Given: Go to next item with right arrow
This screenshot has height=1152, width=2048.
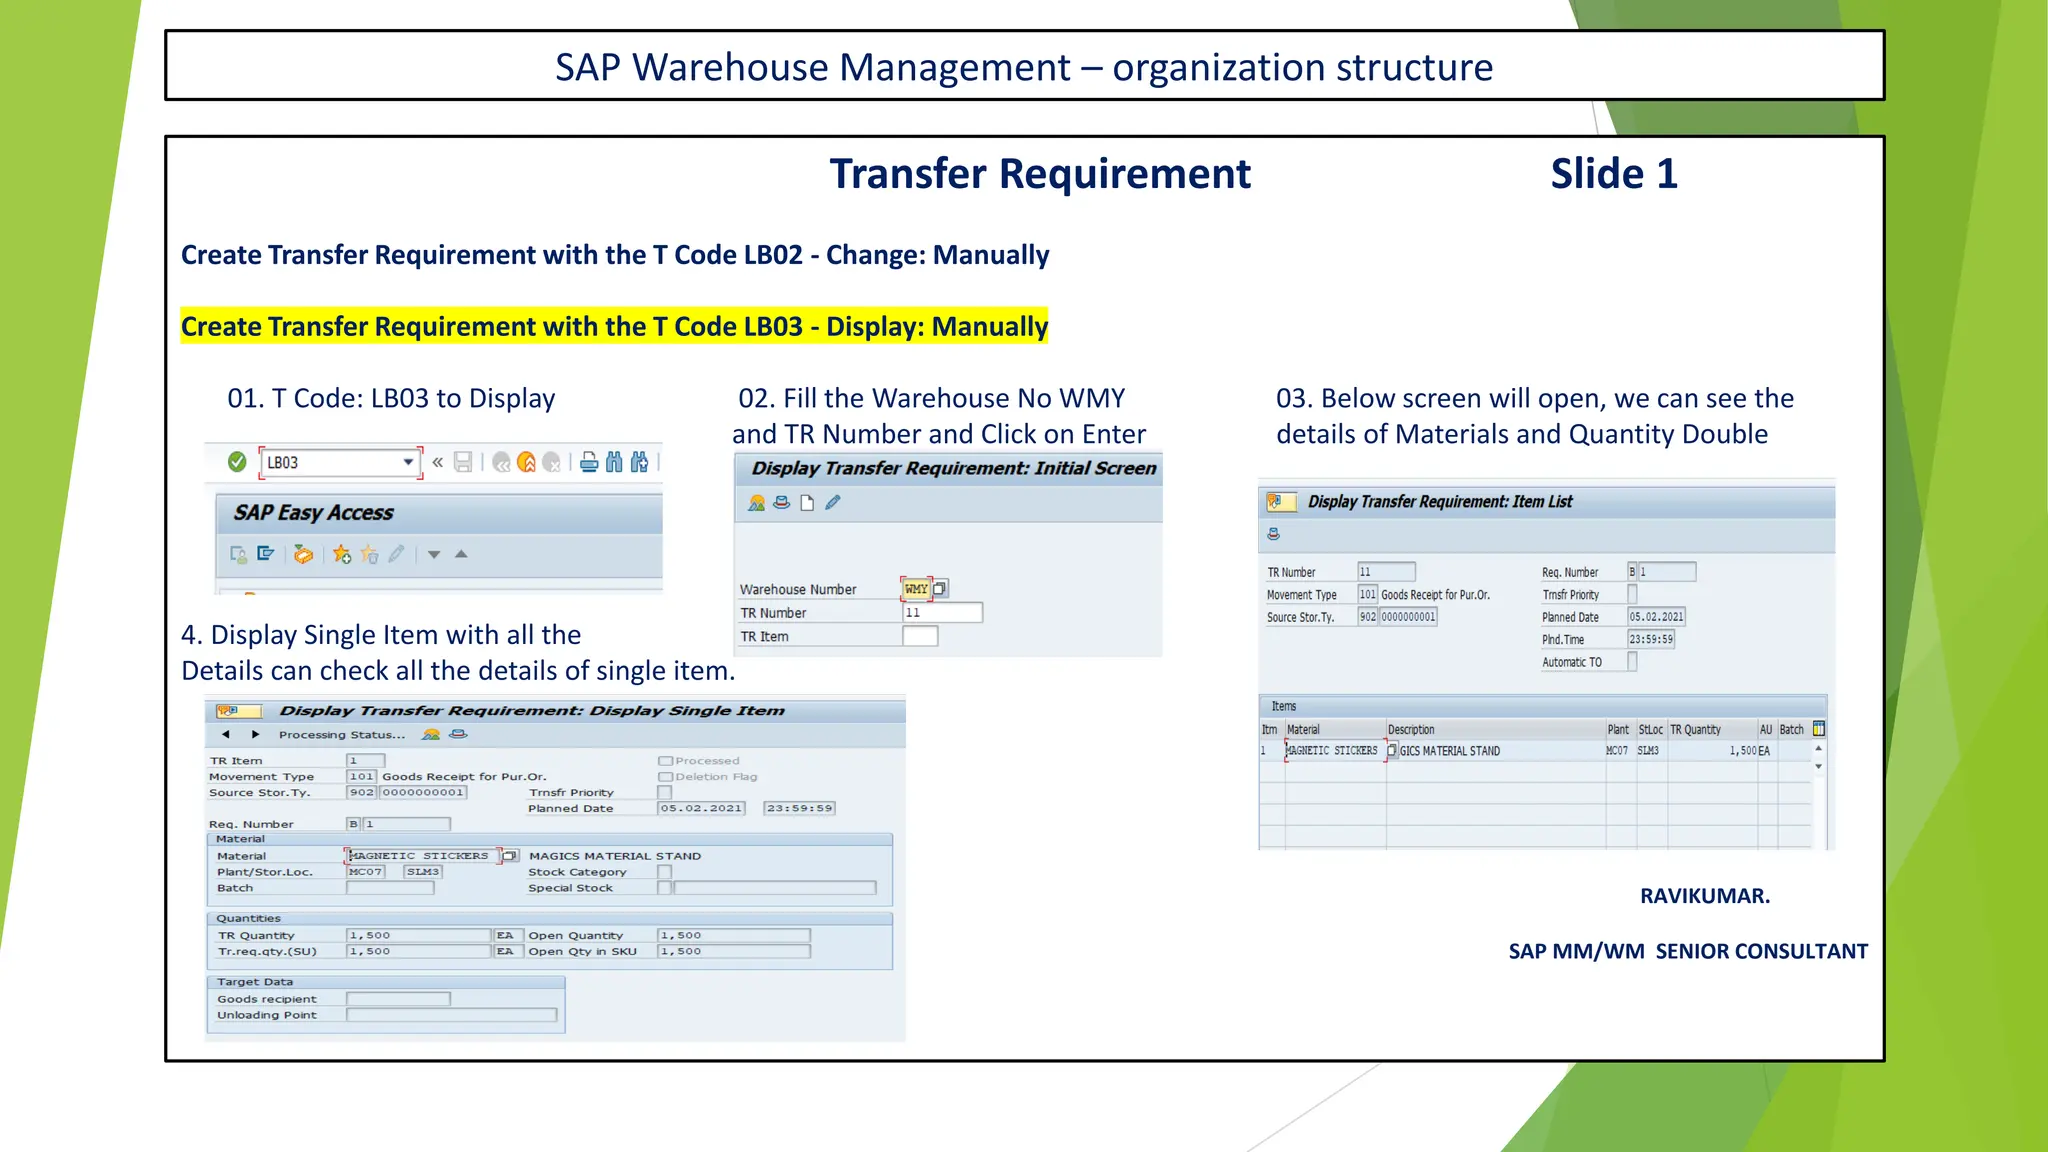Looking at the screenshot, I should tap(255, 735).
